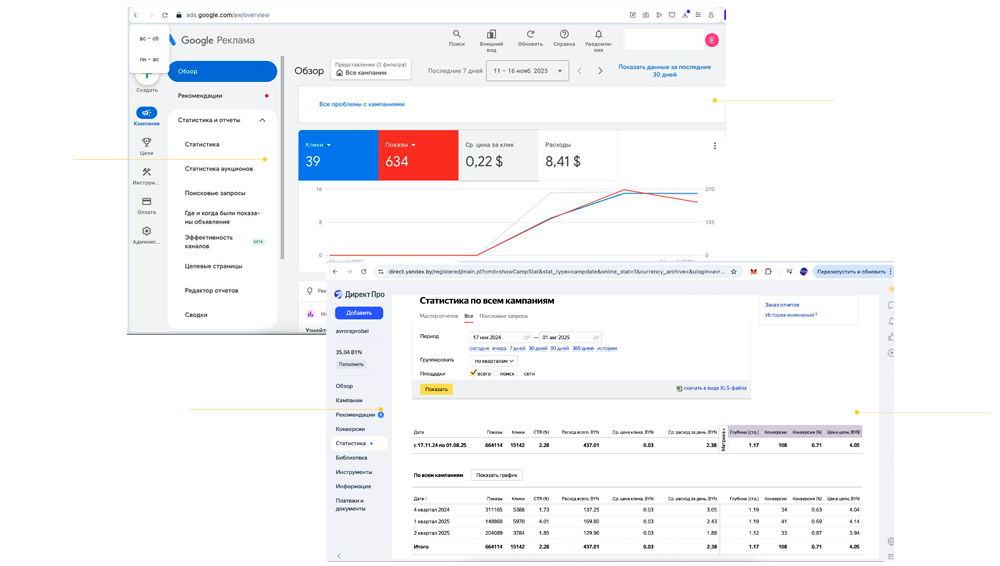Open the 'по кварталам' grouping dropdown

tap(495, 360)
